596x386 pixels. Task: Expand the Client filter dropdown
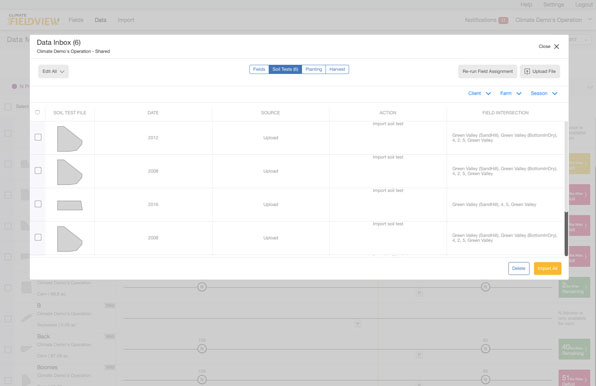click(x=479, y=93)
